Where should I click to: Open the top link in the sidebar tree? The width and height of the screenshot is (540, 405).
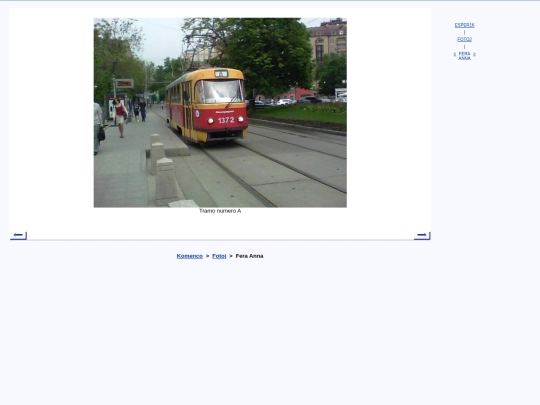[x=464, y=25]
